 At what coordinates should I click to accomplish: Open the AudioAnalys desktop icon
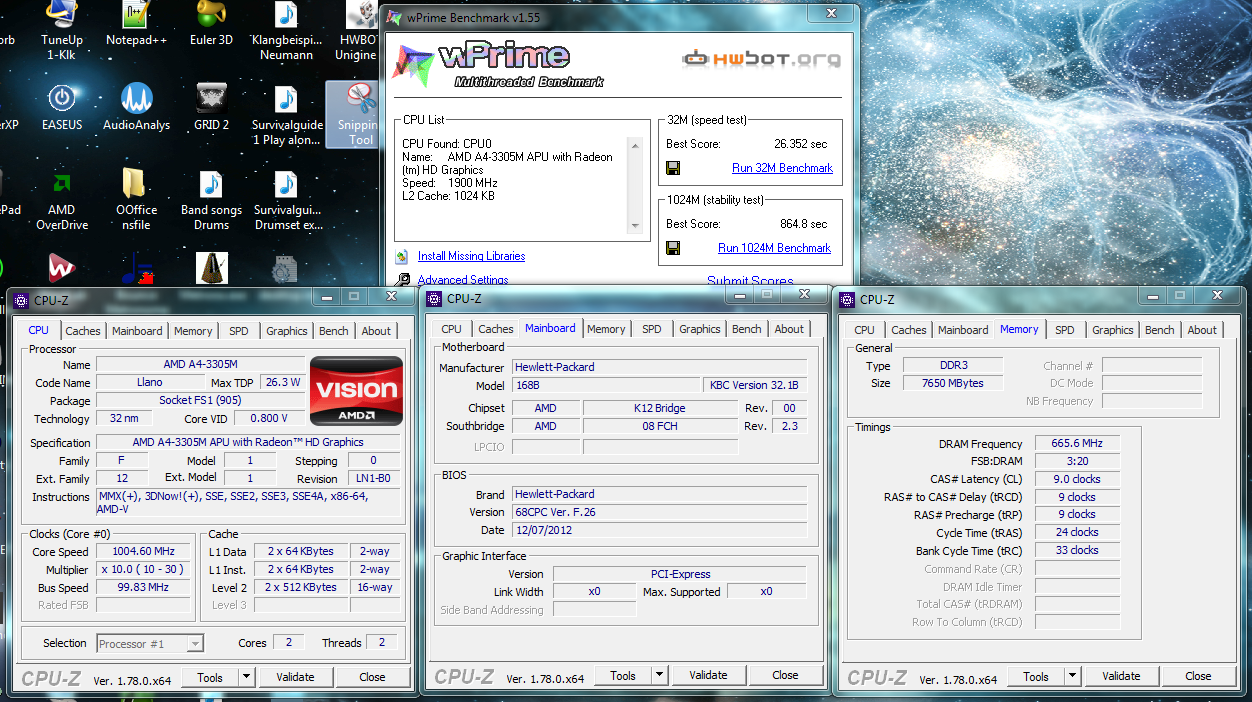(x=136, y=108)
